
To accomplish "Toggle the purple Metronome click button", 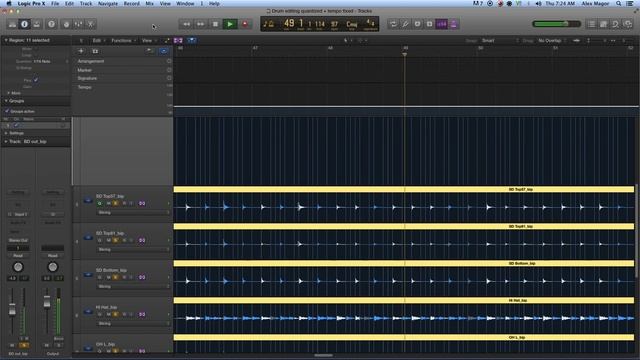I will [453, 24].
